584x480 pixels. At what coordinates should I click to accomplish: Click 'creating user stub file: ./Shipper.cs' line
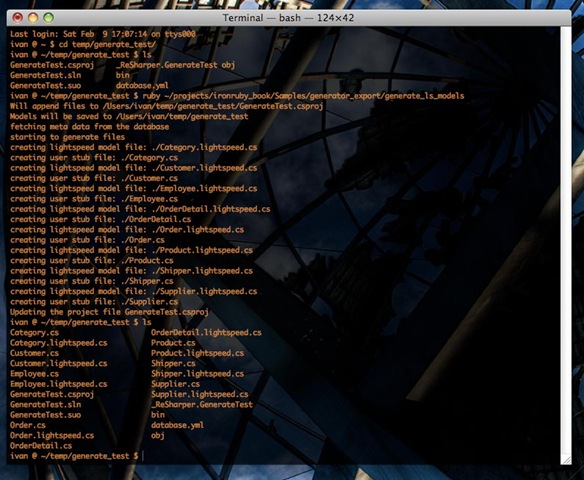(92, 281)
